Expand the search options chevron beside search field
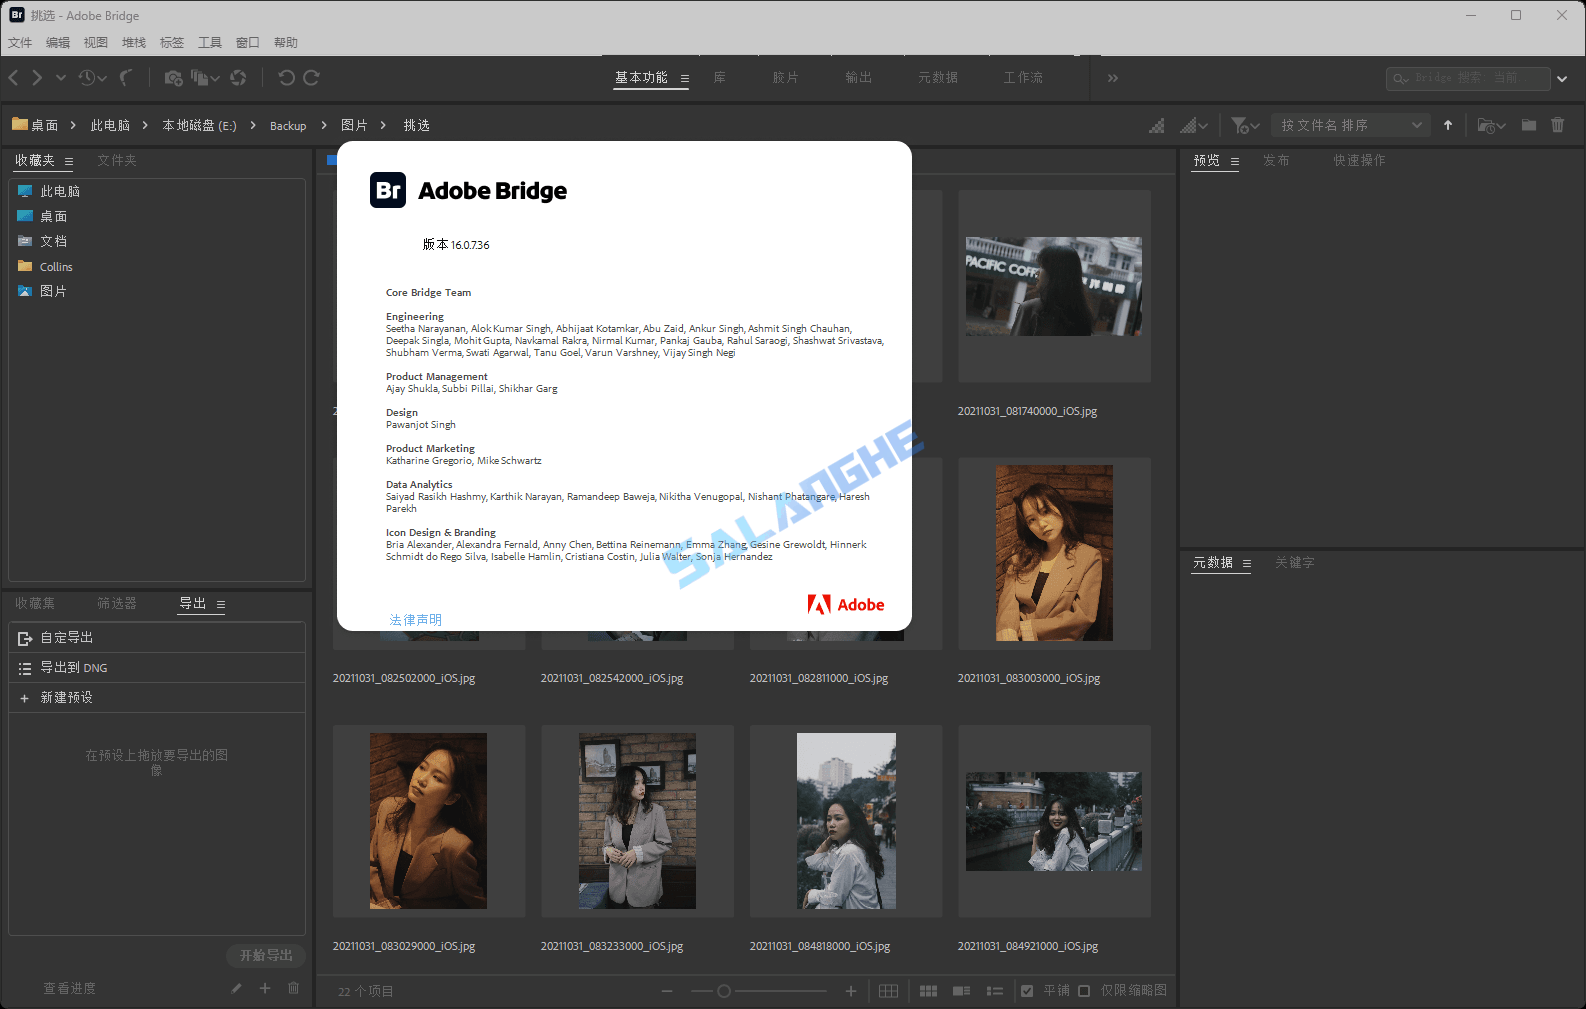This screenshot has width=1586, height=1009. pos(1563,79)
